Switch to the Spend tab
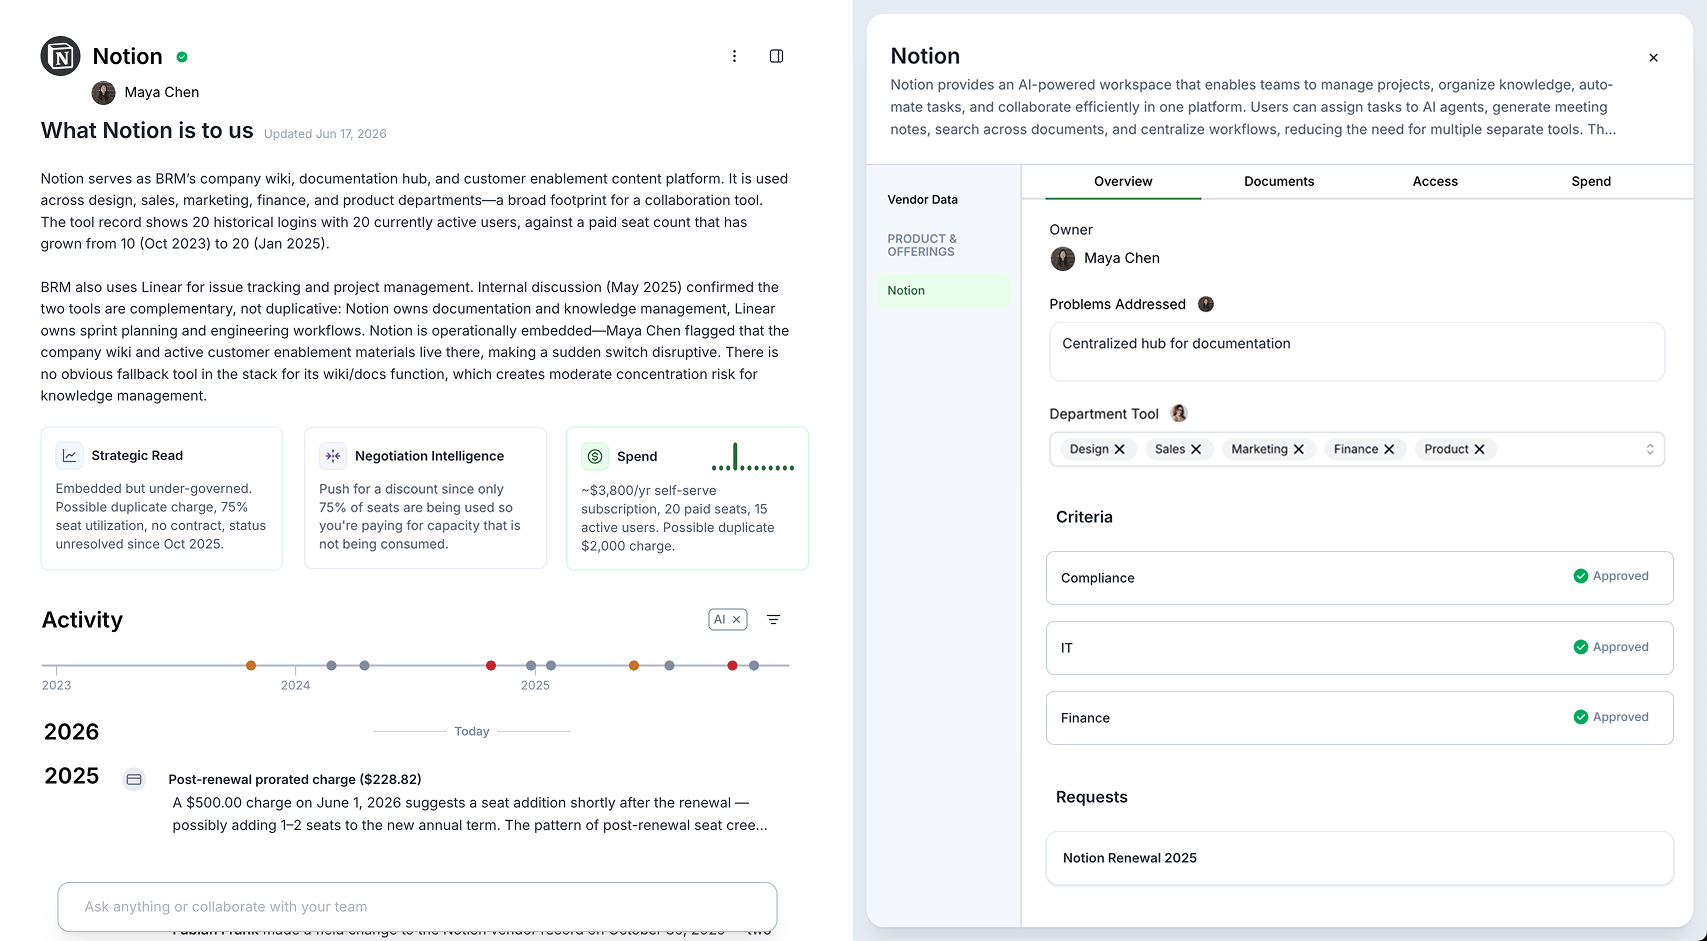This screenshot has height=941, width=1707. pos(1591,182)
